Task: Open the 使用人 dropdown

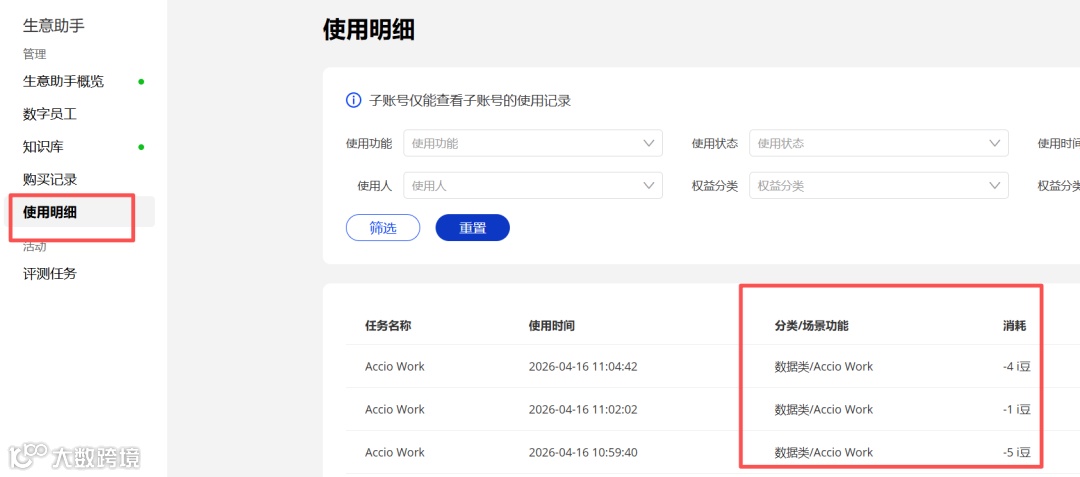Action: tap(533, 186)
